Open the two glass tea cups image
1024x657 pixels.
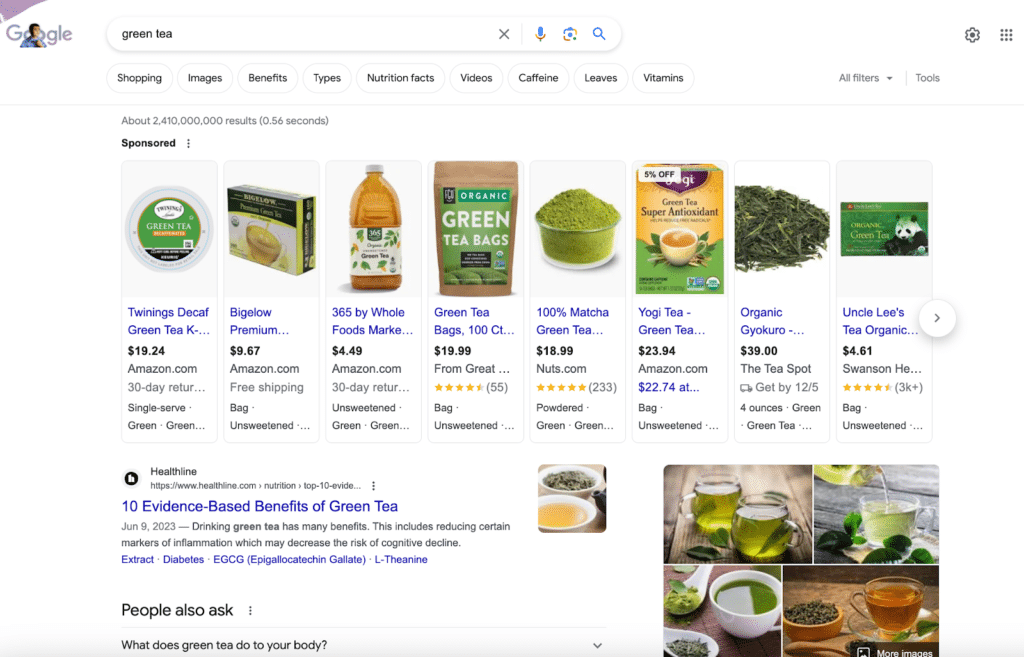(737, 514)
